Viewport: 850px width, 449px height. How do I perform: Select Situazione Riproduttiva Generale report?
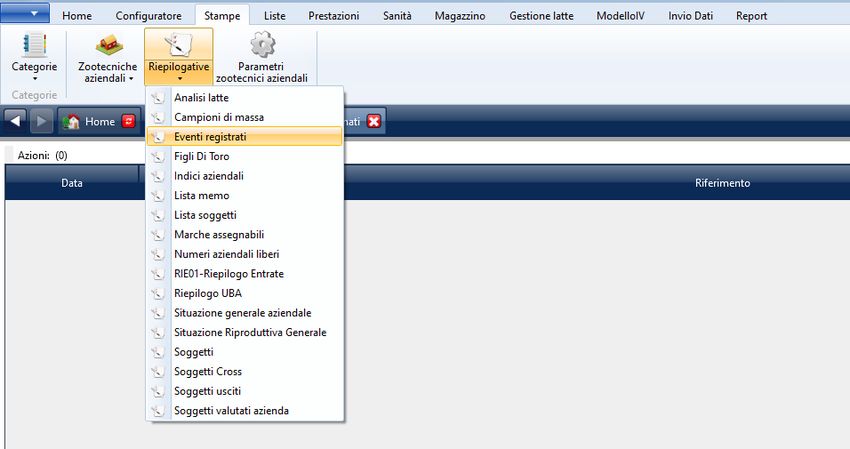pyautogui.click(x=250, y=332)
